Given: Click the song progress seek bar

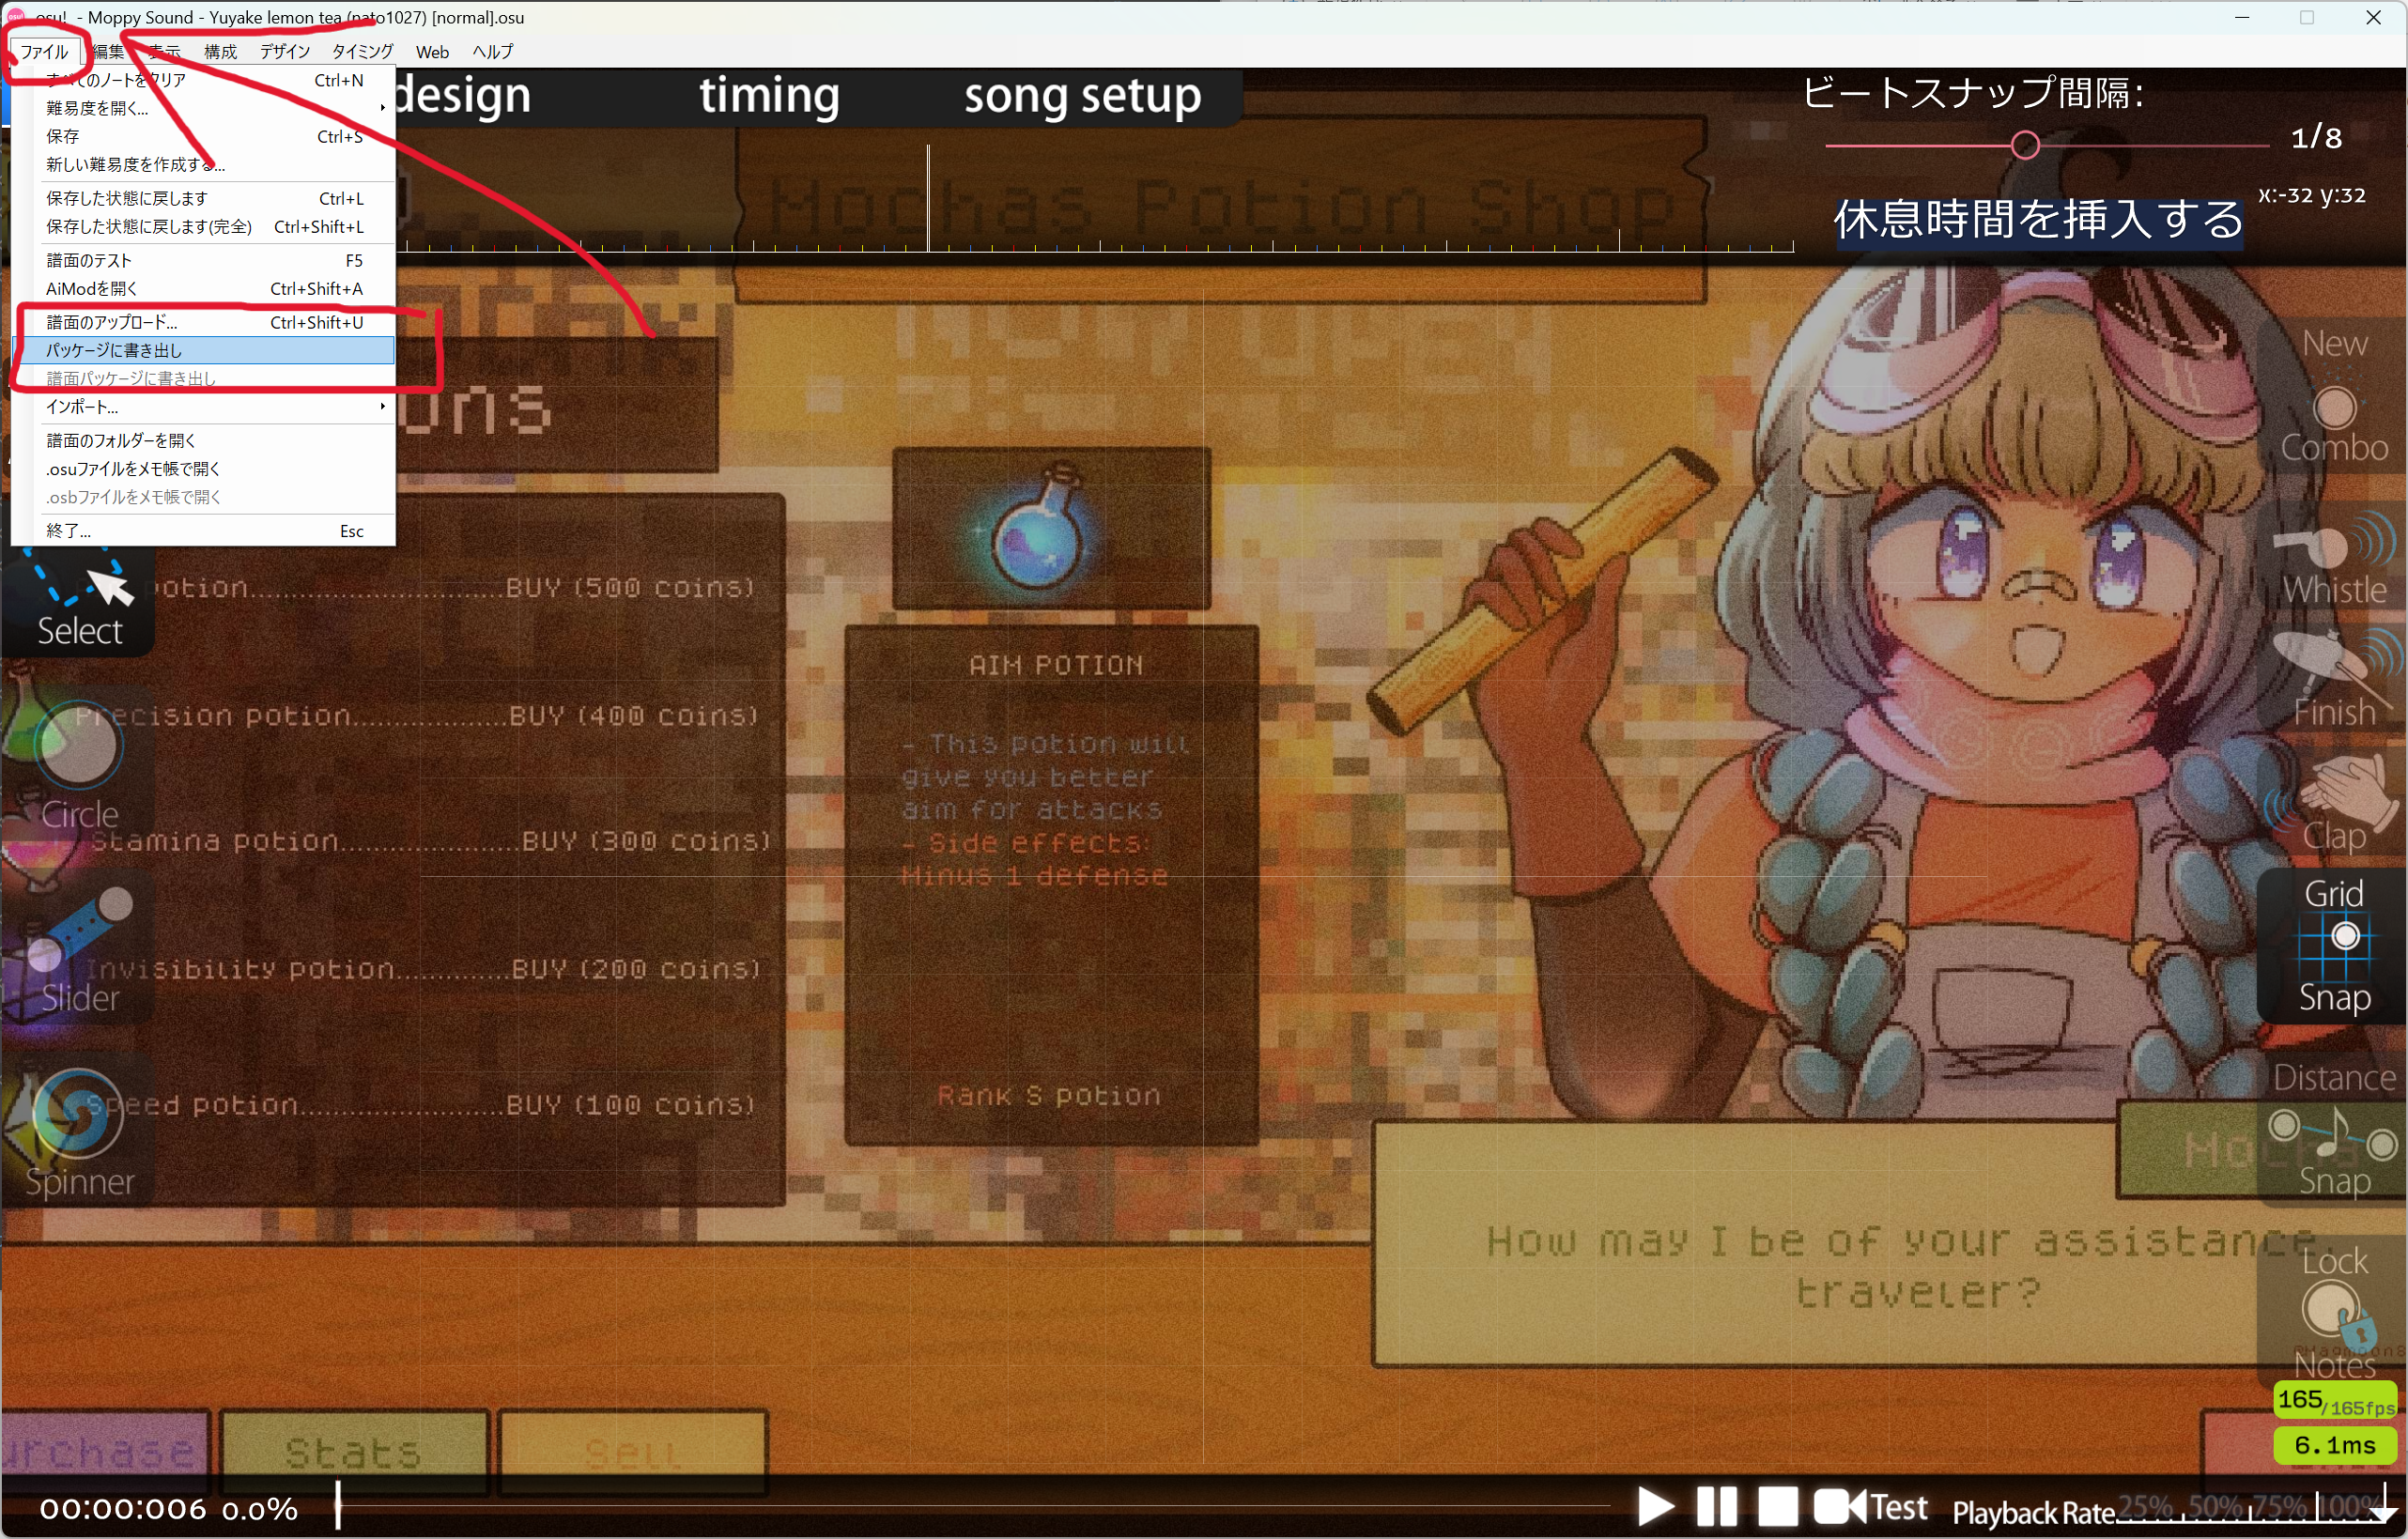Looking at the screenshot, I should pos(970,1505).
